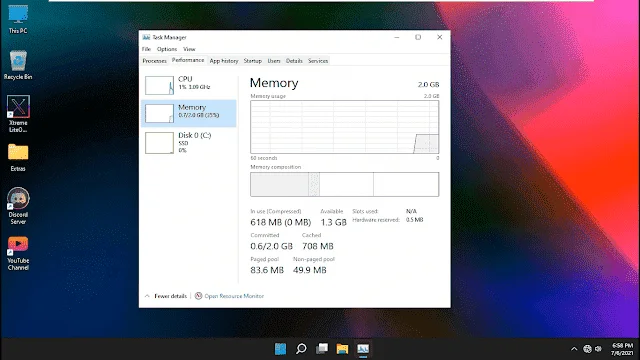Select Memory in the resource list
640x360 pixels.
pyautogui.click(x=189, y=113)
